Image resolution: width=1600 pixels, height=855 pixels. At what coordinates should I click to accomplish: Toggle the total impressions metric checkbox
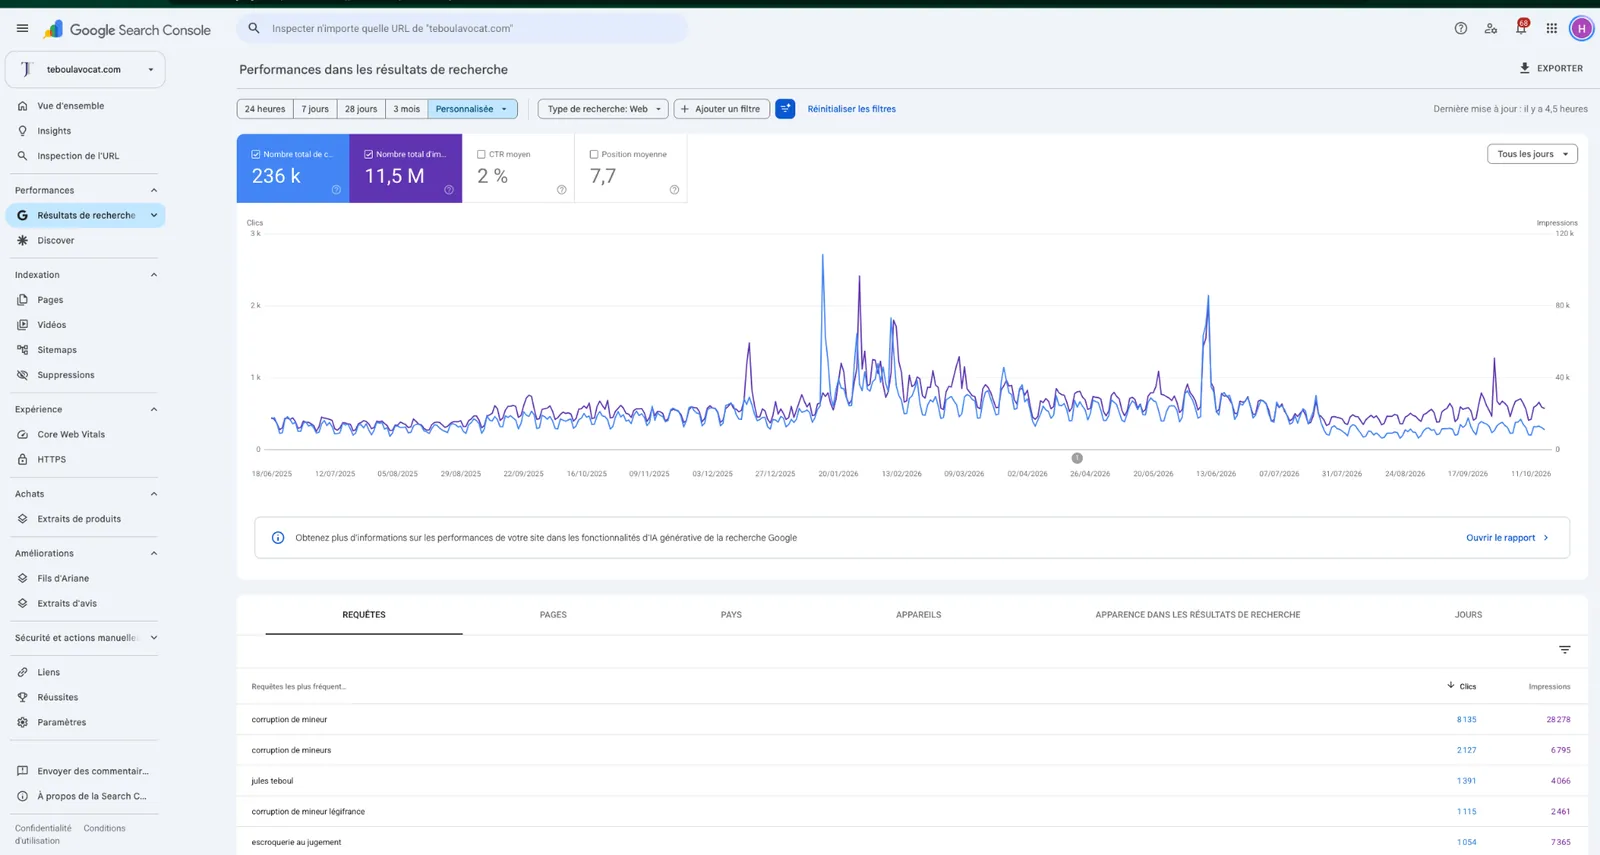[369, 154]
